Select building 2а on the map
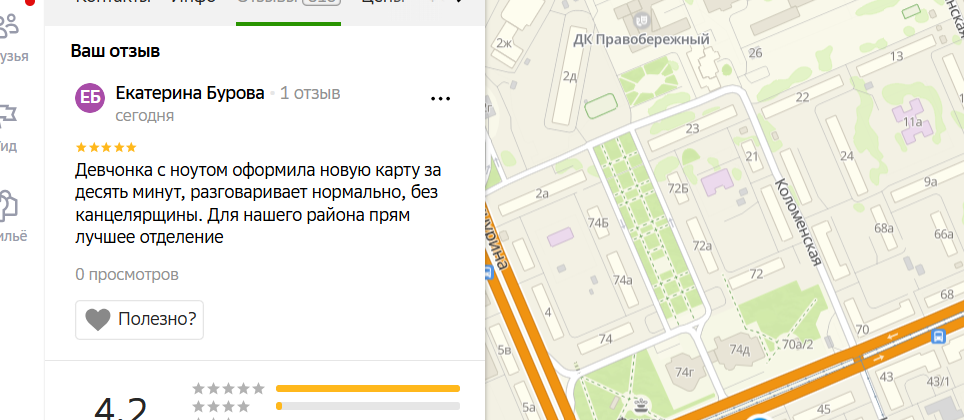The image size is (964, 420). point(542,194)
